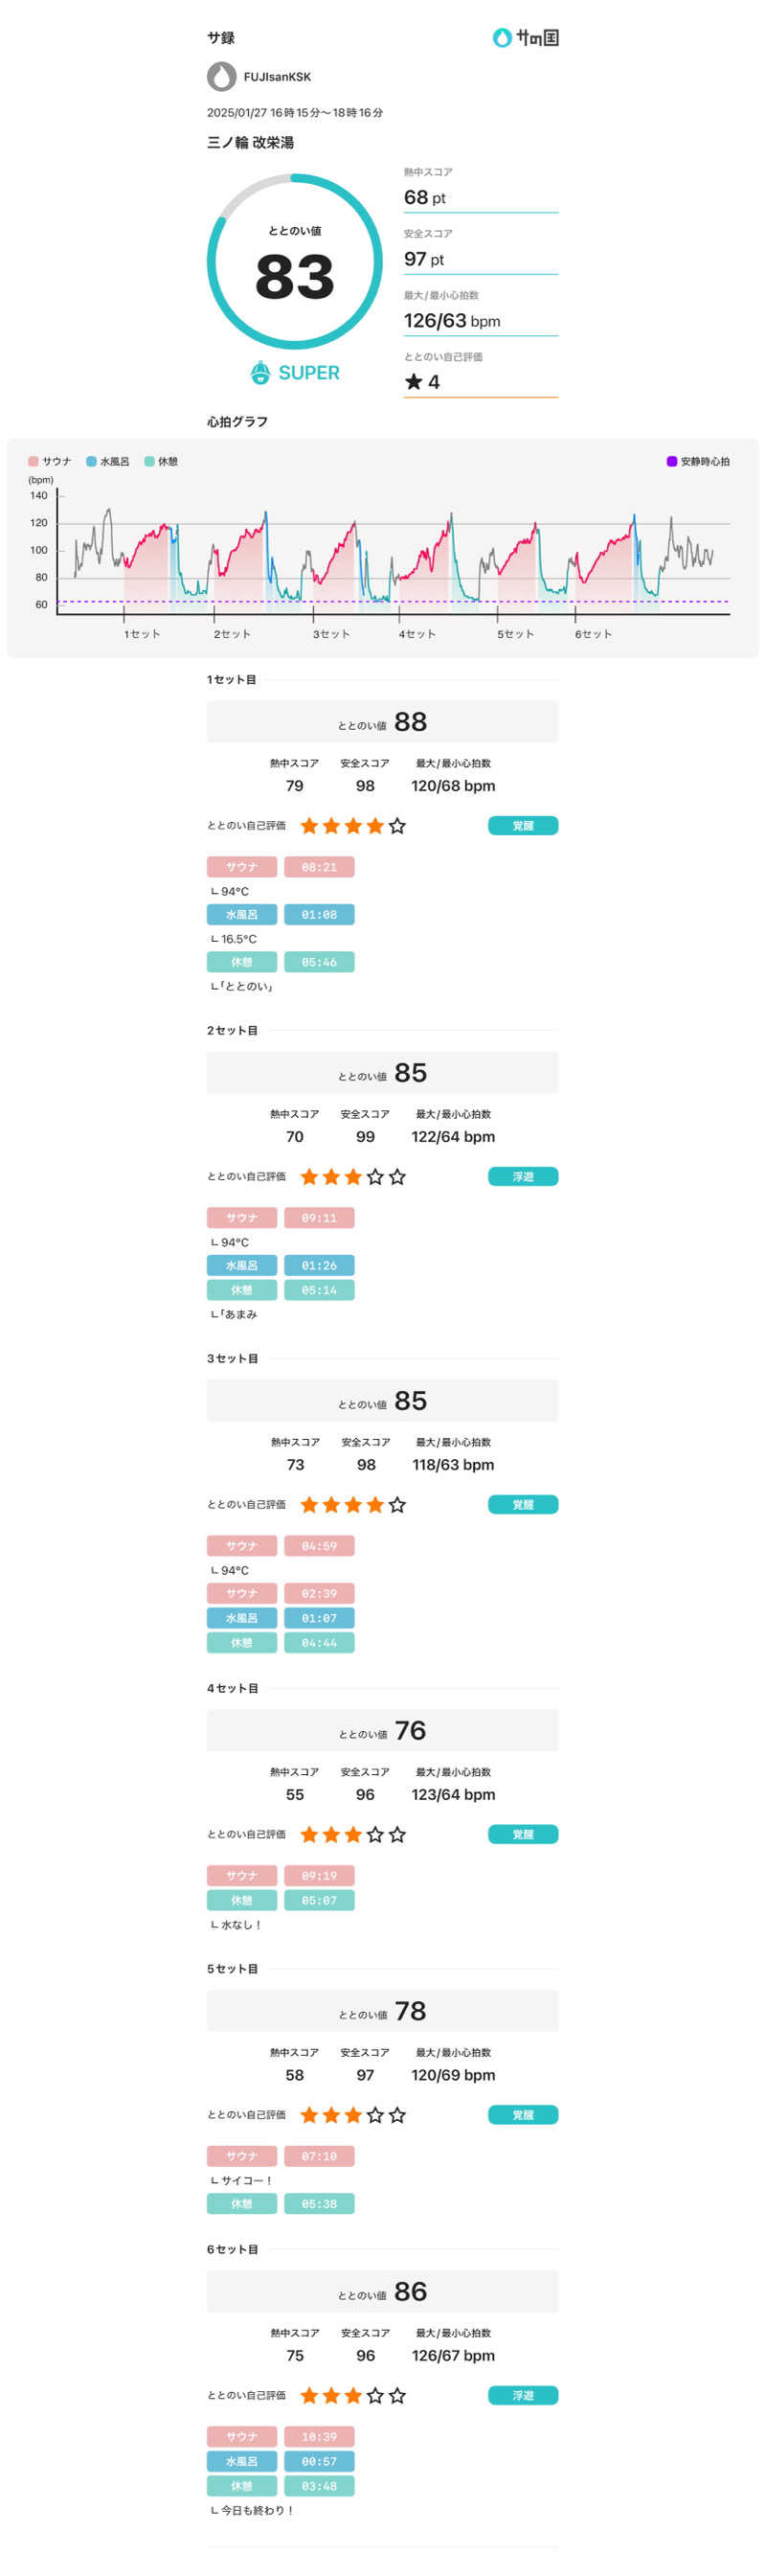Open the 三ノ輪 改栄湯 facility name
The width and height of the screenshot is (766, 2576).
250,143
